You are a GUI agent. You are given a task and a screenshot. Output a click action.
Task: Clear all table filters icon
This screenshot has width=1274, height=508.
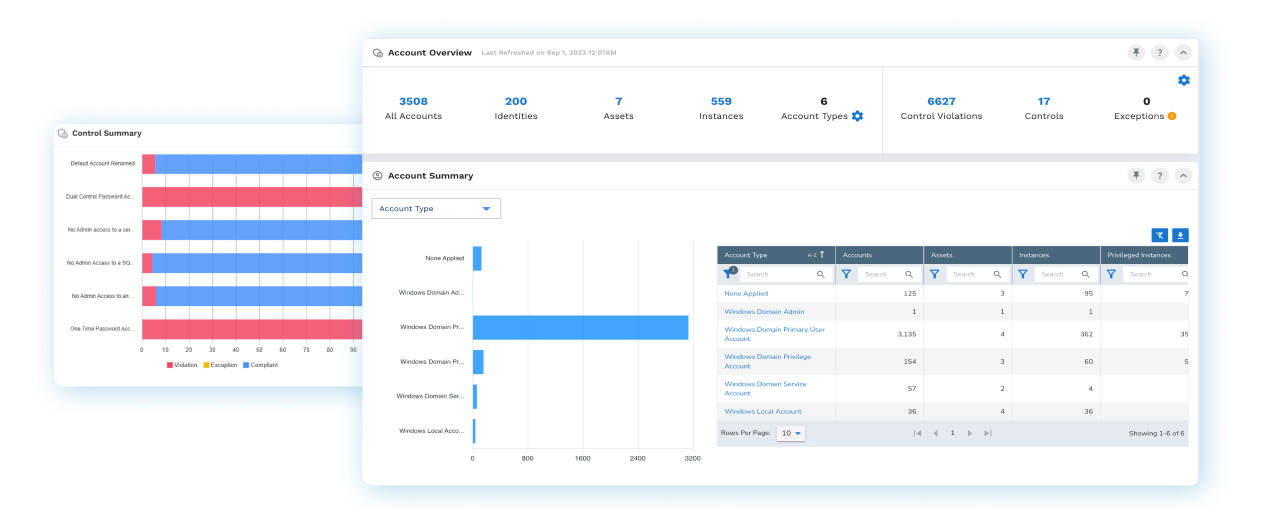1159,235
